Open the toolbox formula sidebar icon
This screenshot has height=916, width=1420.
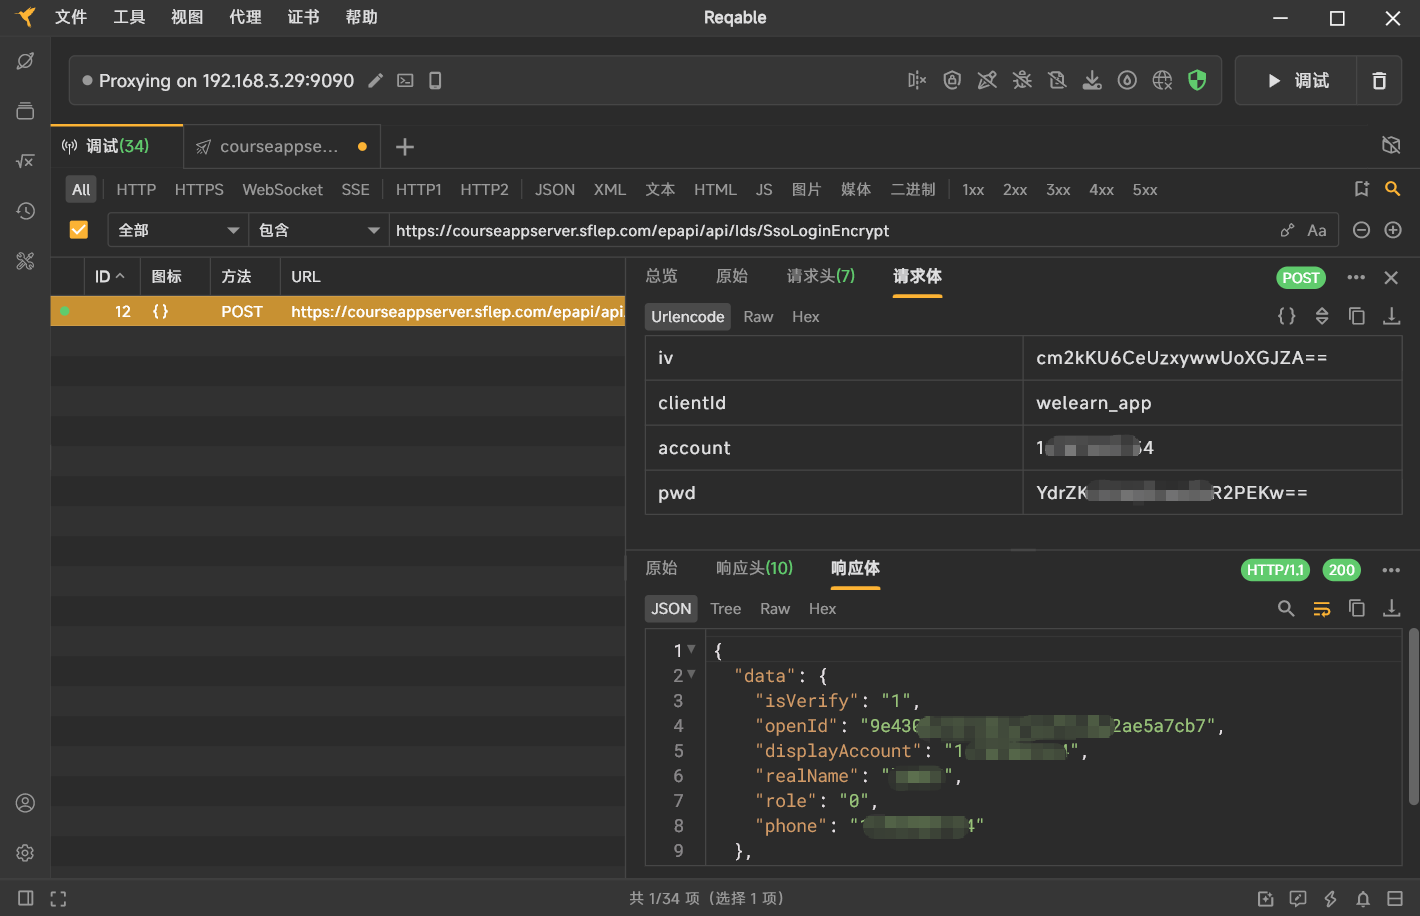pyautogui.click(x=25, y=161)
